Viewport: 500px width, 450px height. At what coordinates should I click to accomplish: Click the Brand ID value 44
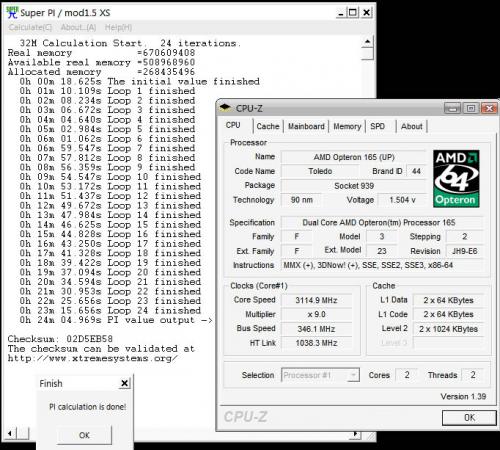click(416, 171)
